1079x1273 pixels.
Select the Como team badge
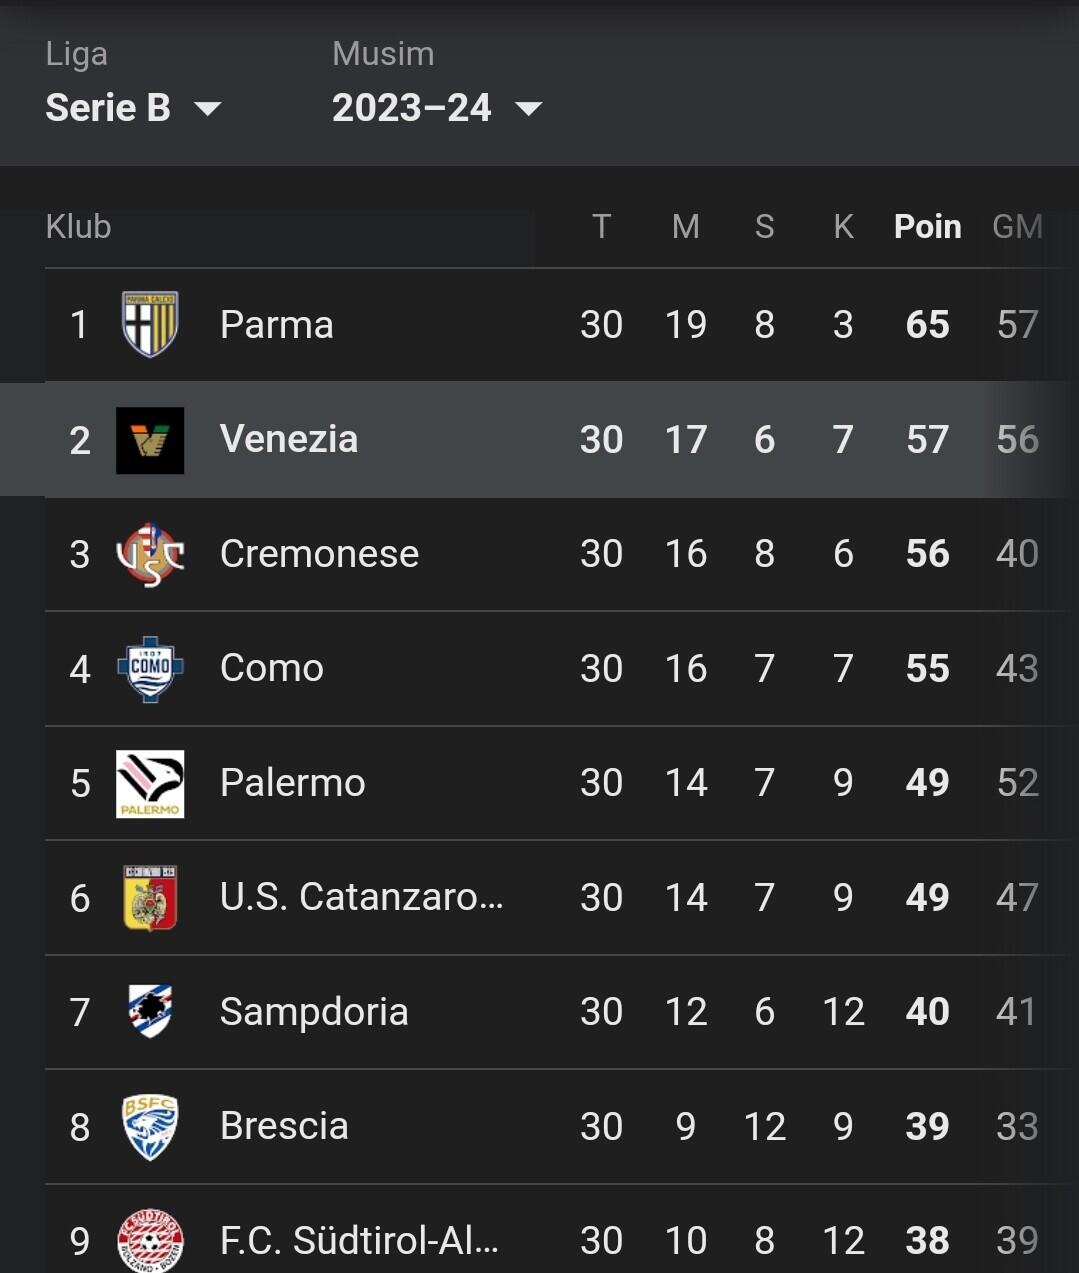tap(150, 669)
